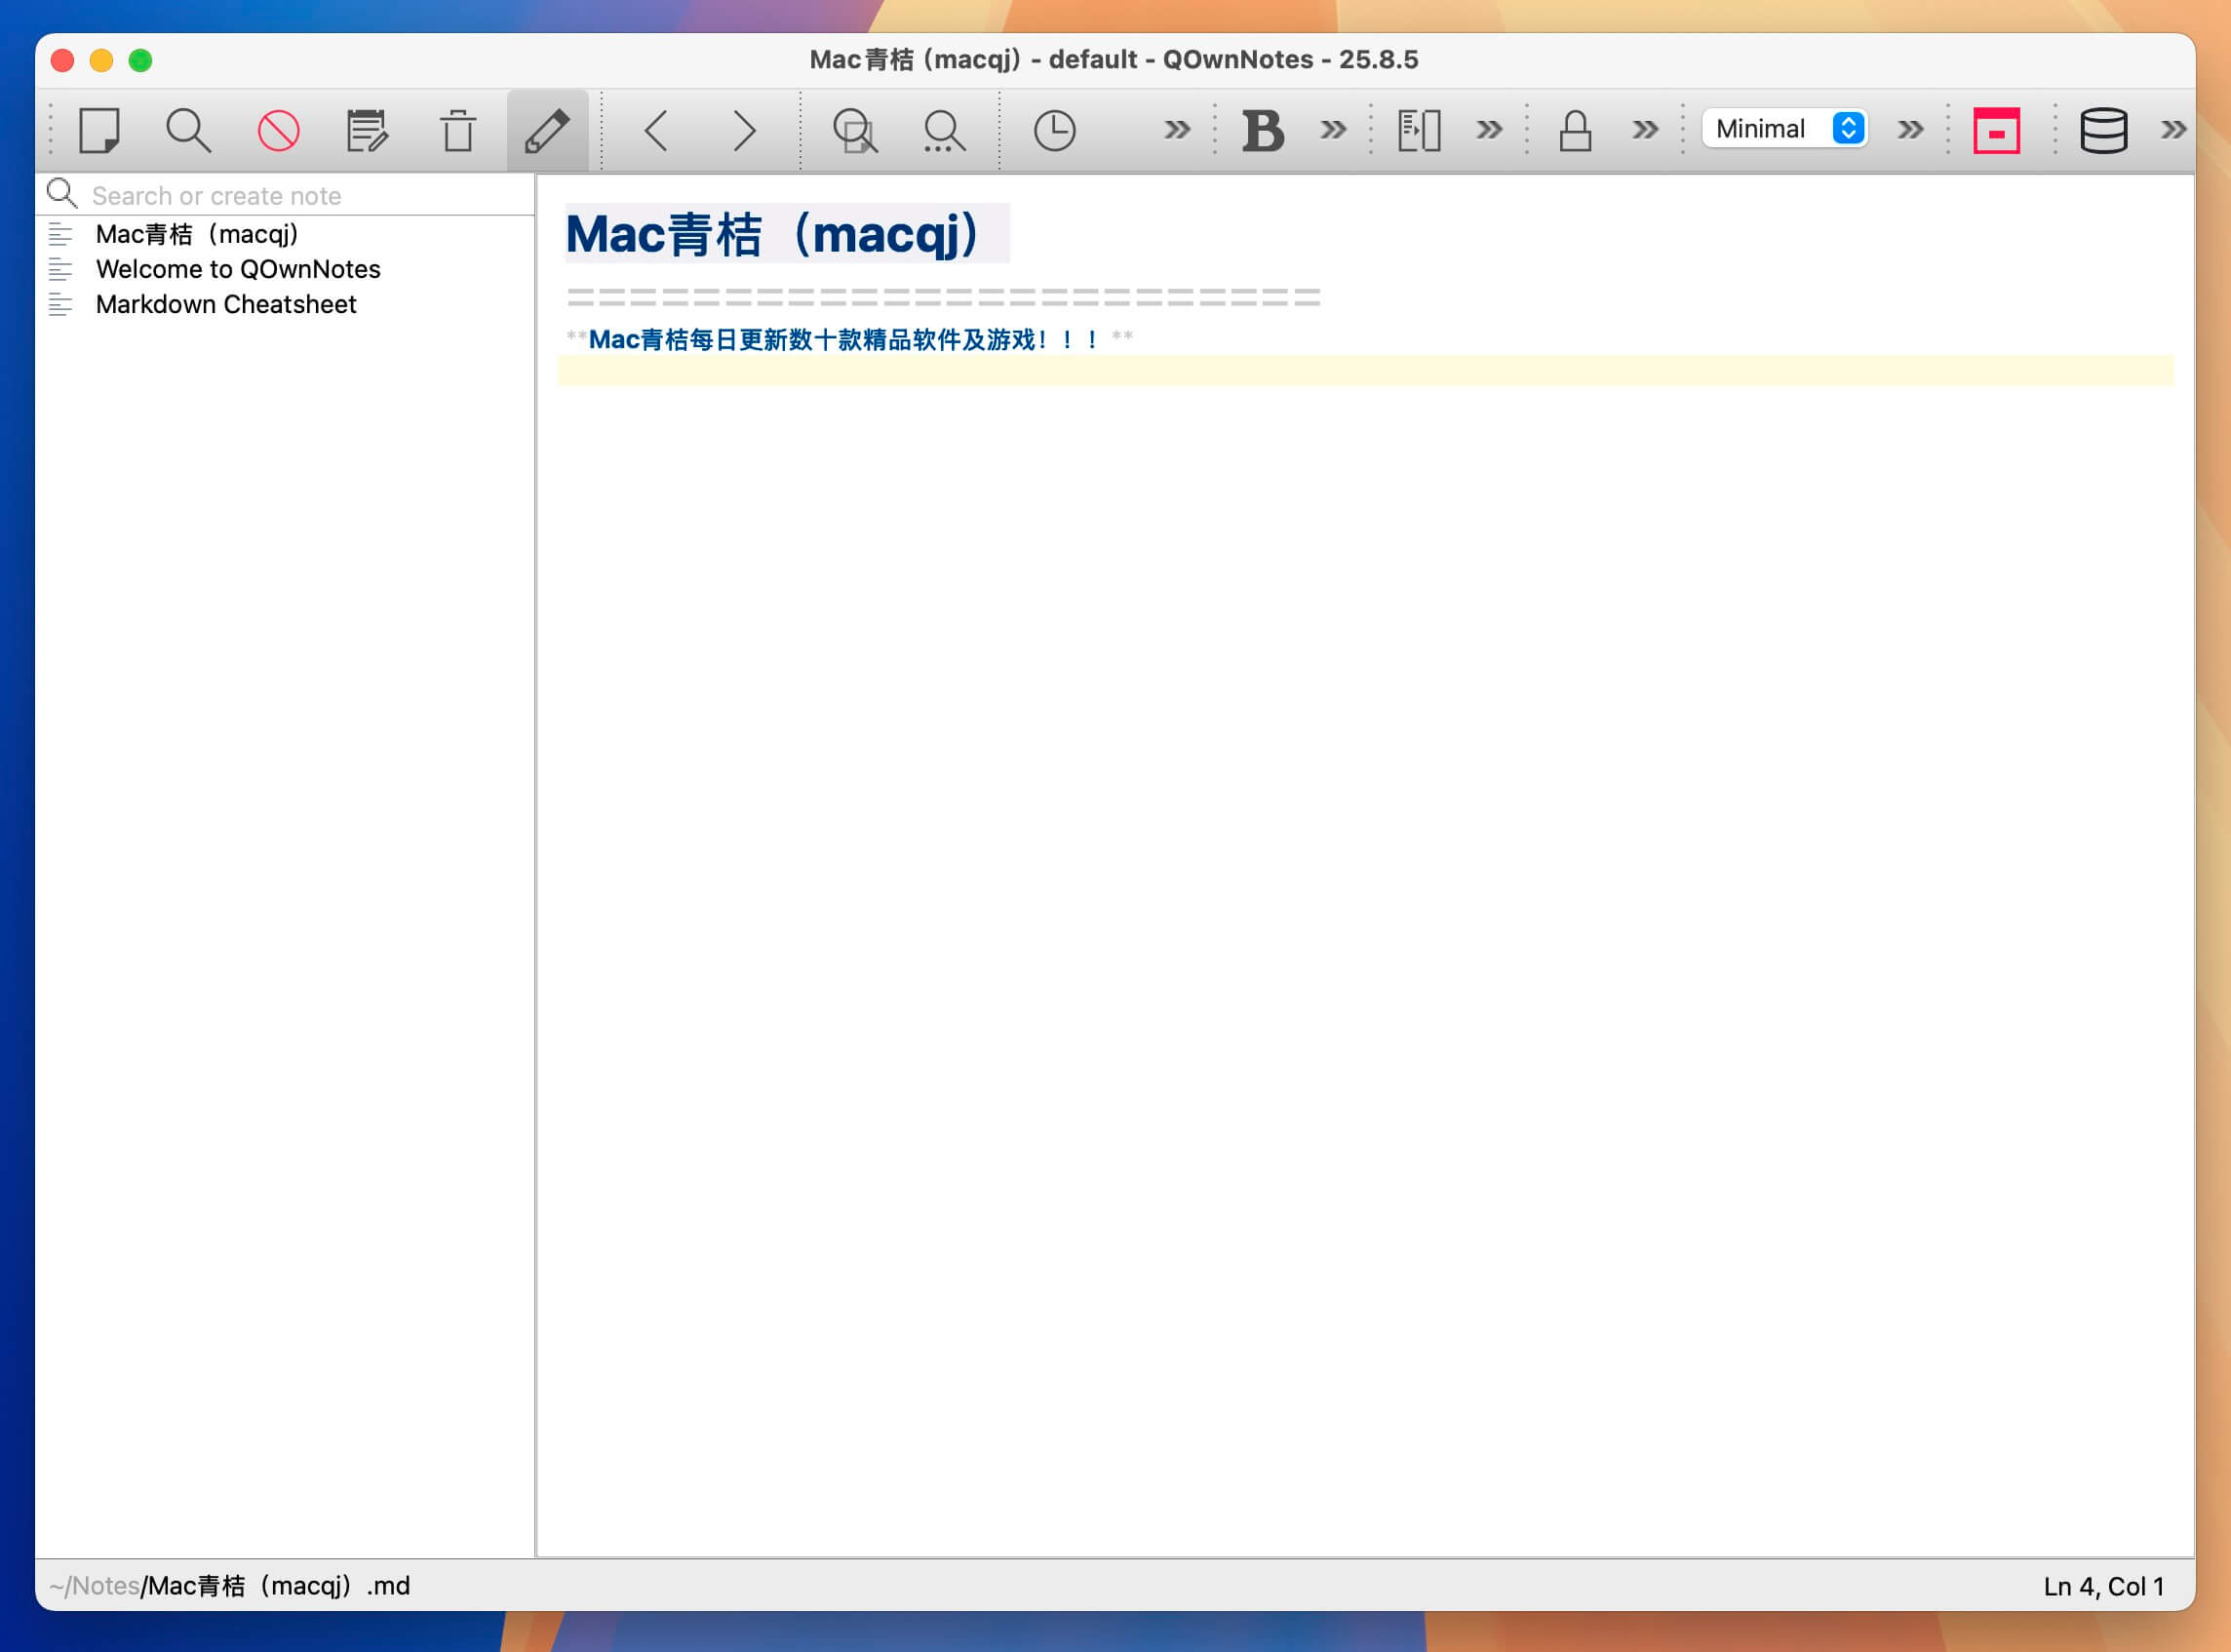Maximize the window with the green button
This screenshot has height=1652, width=2231.
click(x=140, y=60)
